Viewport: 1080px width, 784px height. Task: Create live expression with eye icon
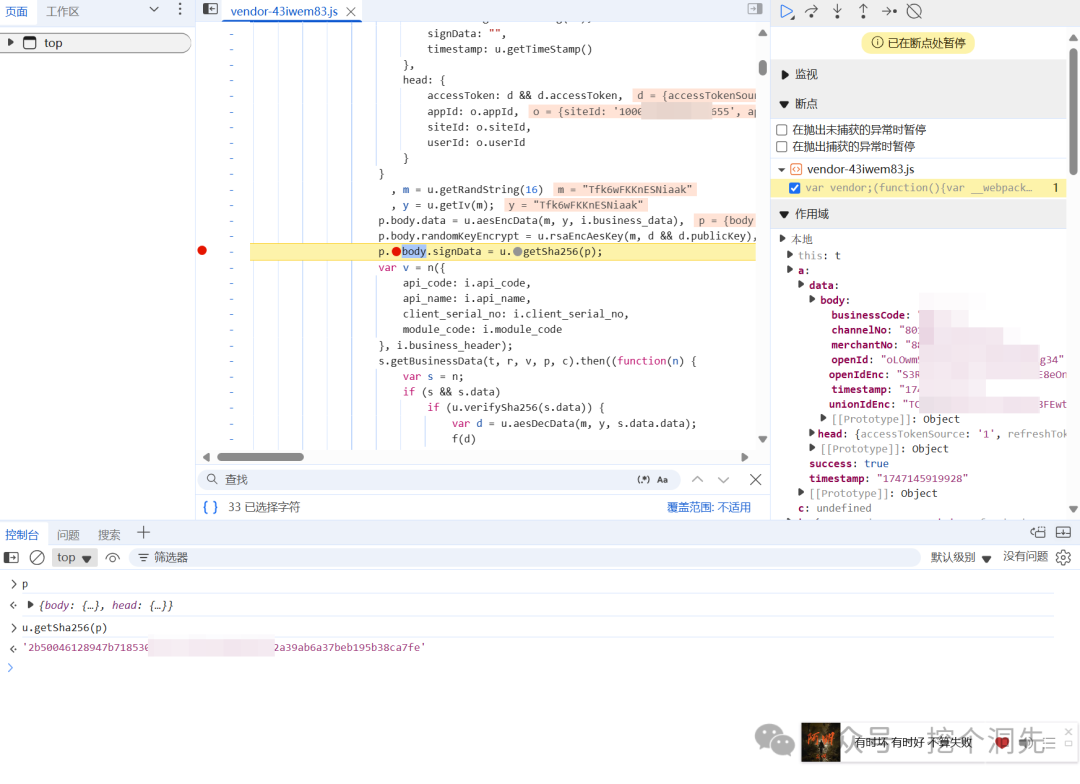click(x=112, y=557)
